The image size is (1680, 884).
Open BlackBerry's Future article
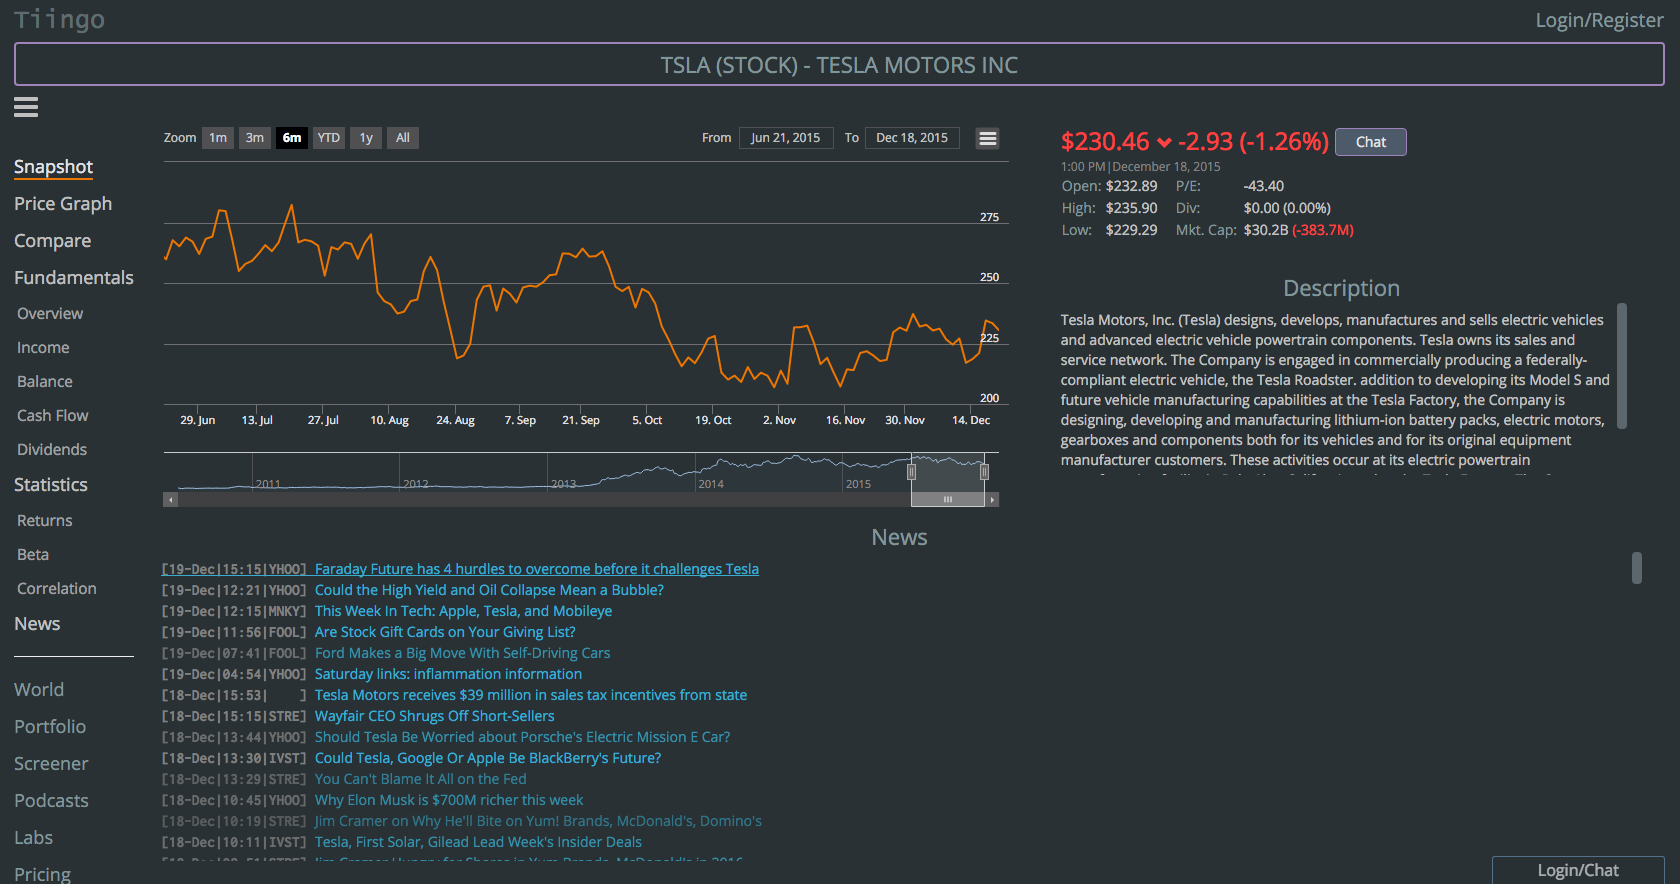click(488, 758)
